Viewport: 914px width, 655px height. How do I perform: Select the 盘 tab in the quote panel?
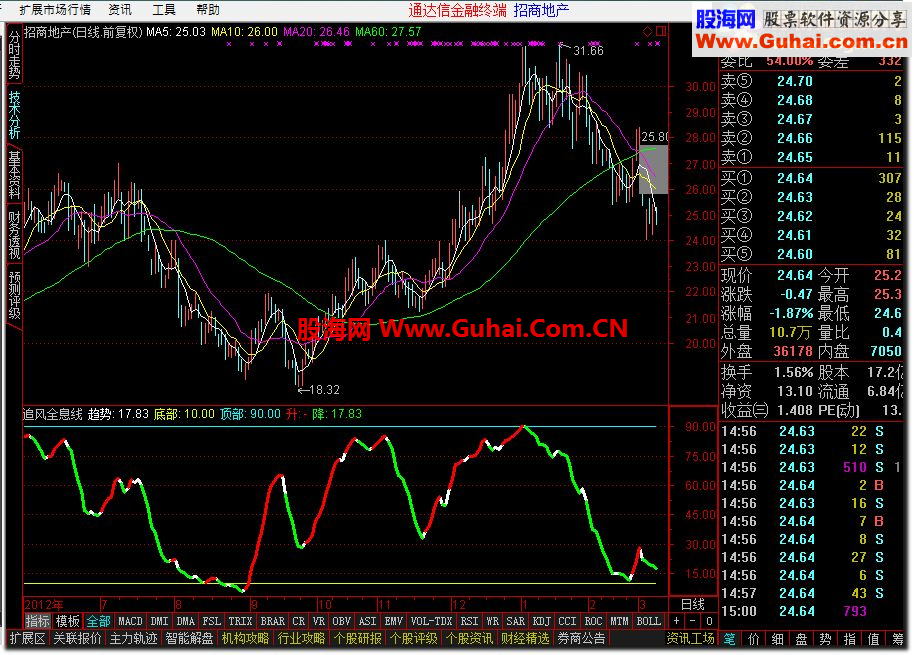click(x=801, y=639)
